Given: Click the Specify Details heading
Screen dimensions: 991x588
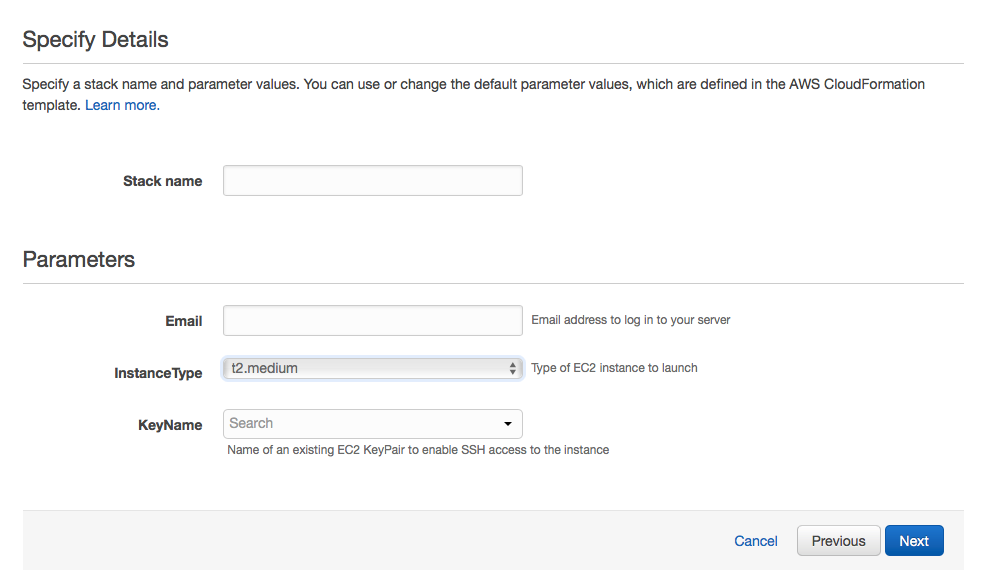Looking at the screenshot, I should point(95,39).
